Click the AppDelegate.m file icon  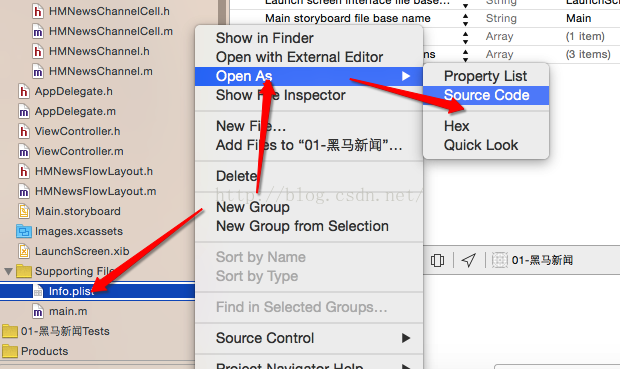pos(24,112)
